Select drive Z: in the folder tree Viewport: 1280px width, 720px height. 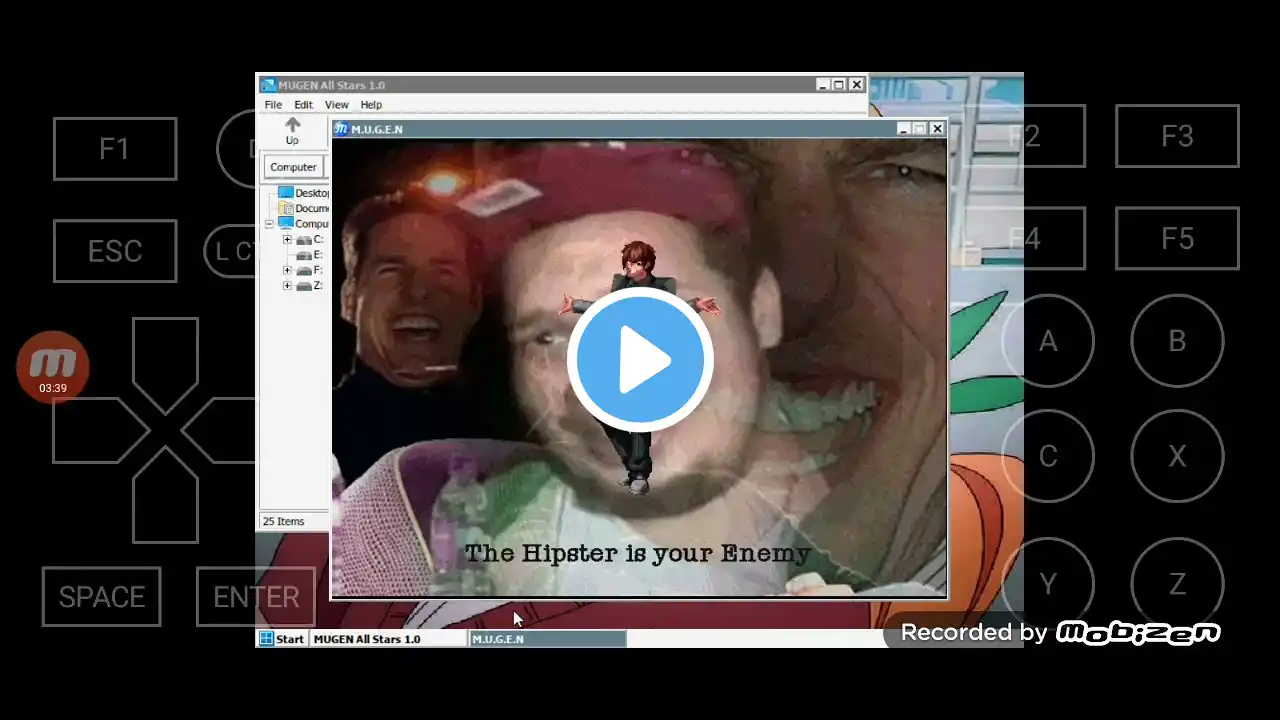tap(310, 285)
